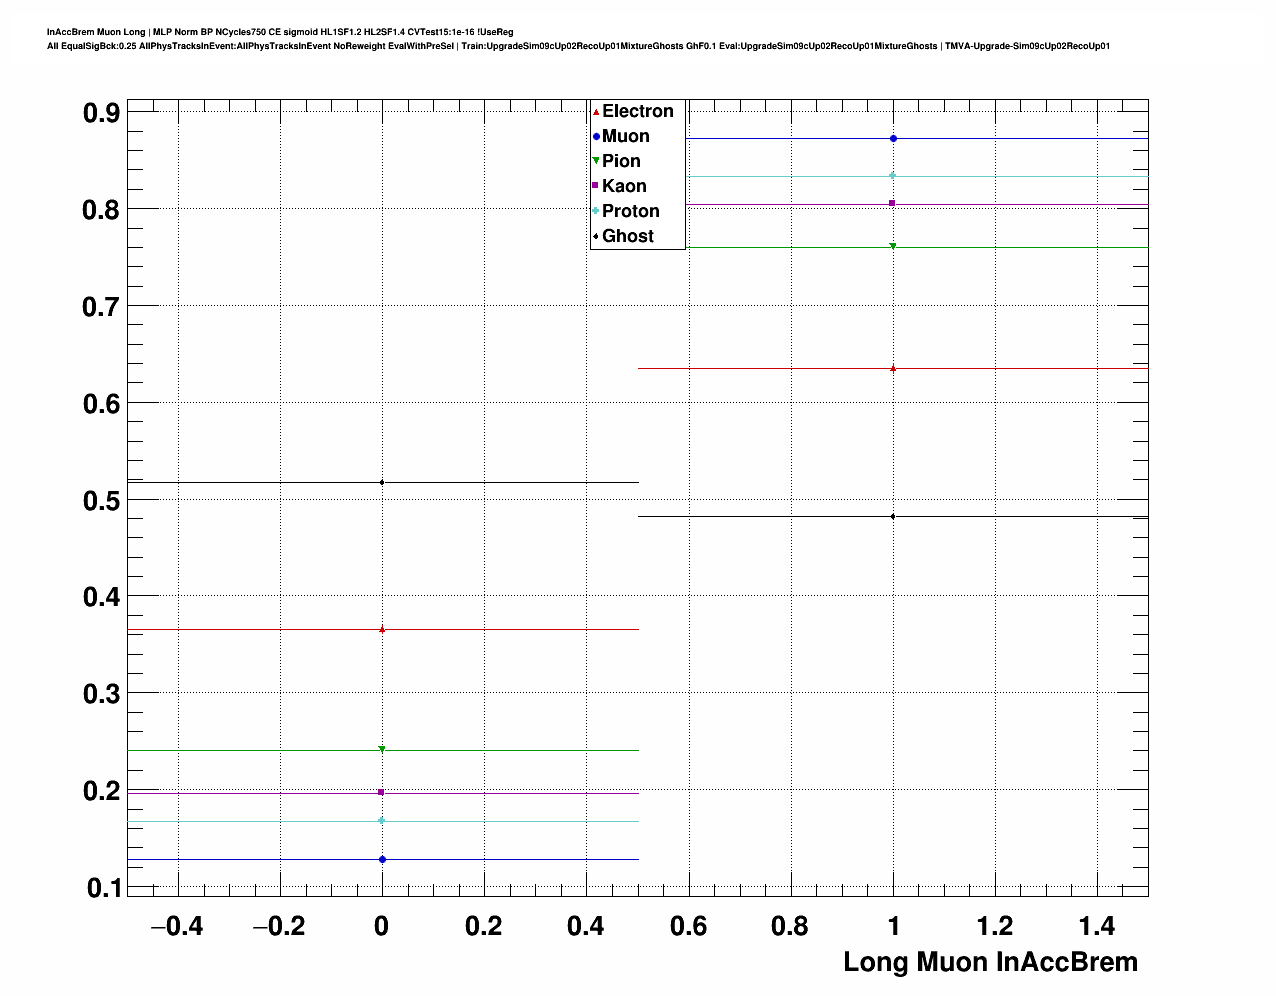Select the Ghost data point at x=0

point(382,483)
